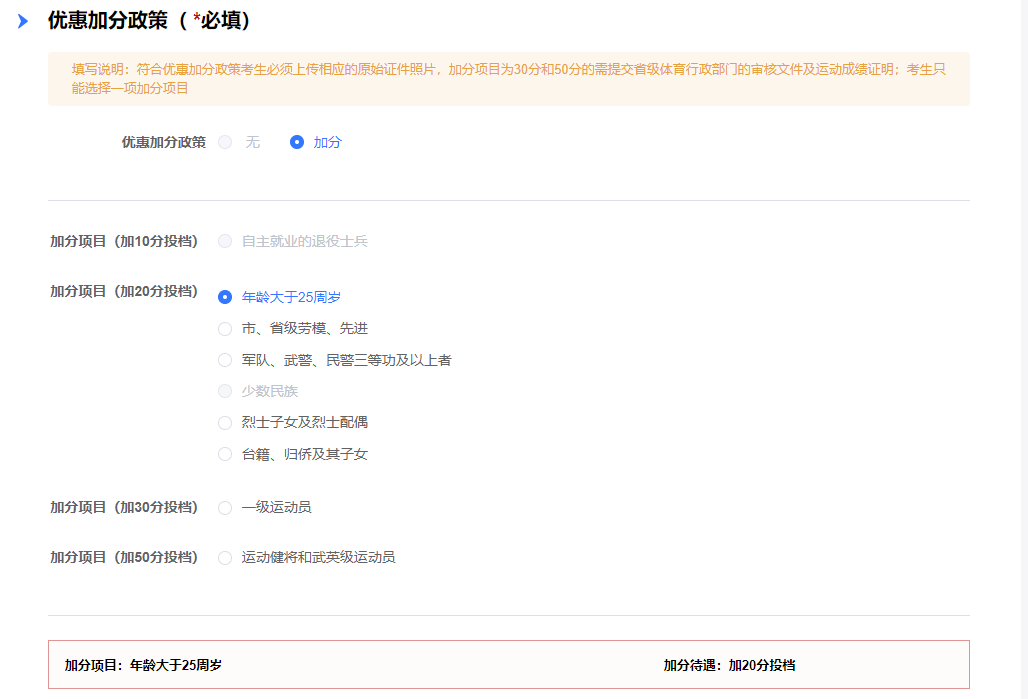Select the 加分 radio option
This screenshot has height=699, width=1028.
click(x=297, y=142)
